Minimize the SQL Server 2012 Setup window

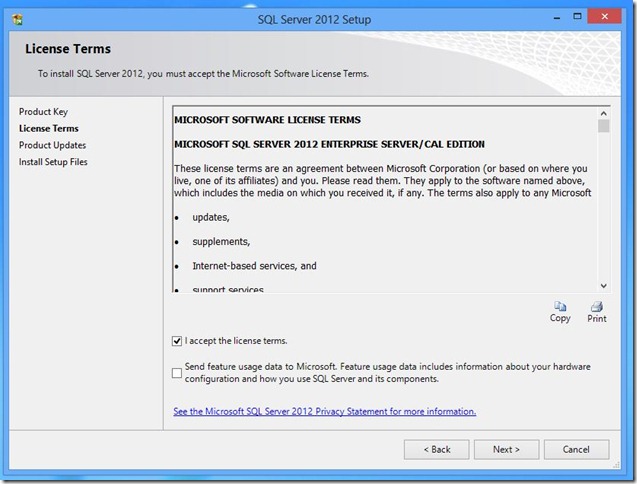[557, 17]
